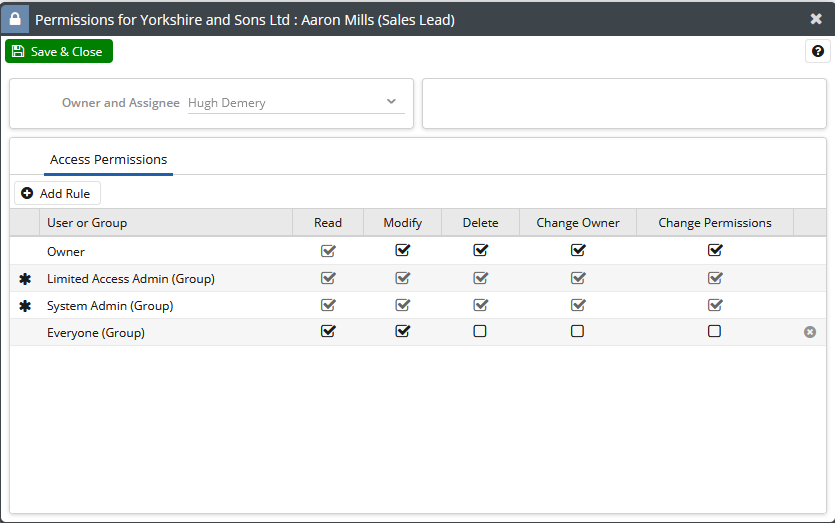835x523 pixels.
Task: Add a new access rule
Action: pos(57,193)
